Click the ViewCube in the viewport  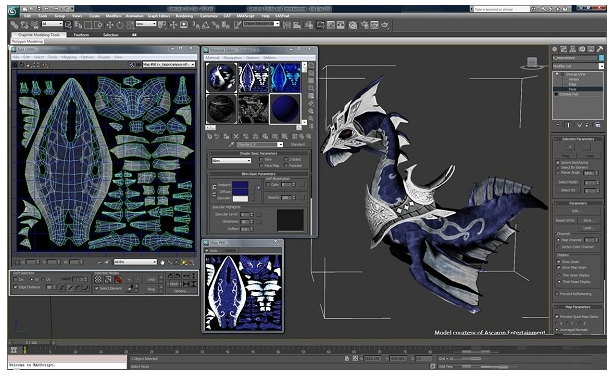pos(532,63)
